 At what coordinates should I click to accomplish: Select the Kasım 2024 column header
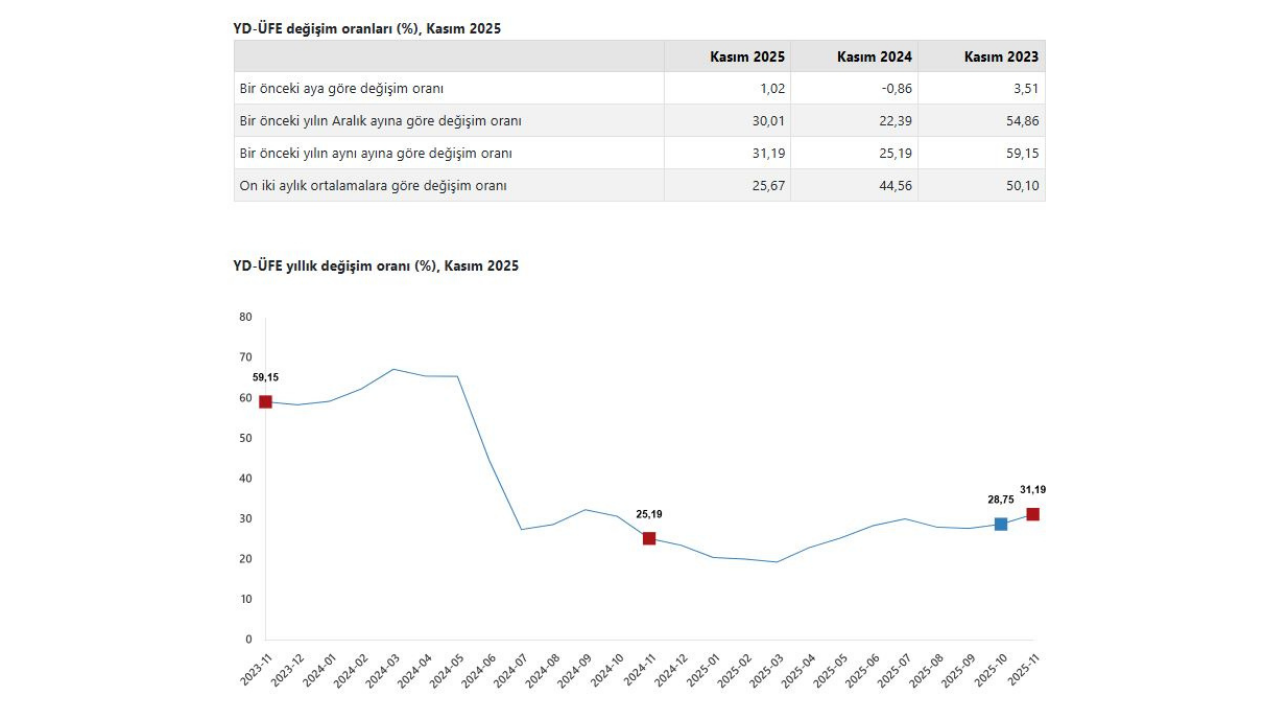(x=874, y=57)
